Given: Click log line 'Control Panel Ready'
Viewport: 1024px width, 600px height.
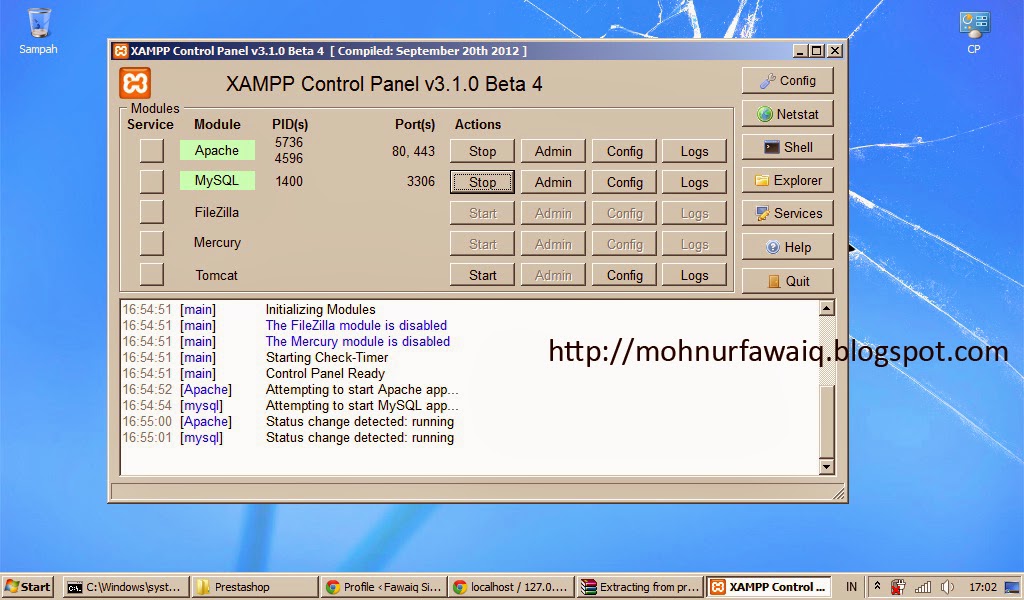Looking at the screenshot, I should click(325, 373).
